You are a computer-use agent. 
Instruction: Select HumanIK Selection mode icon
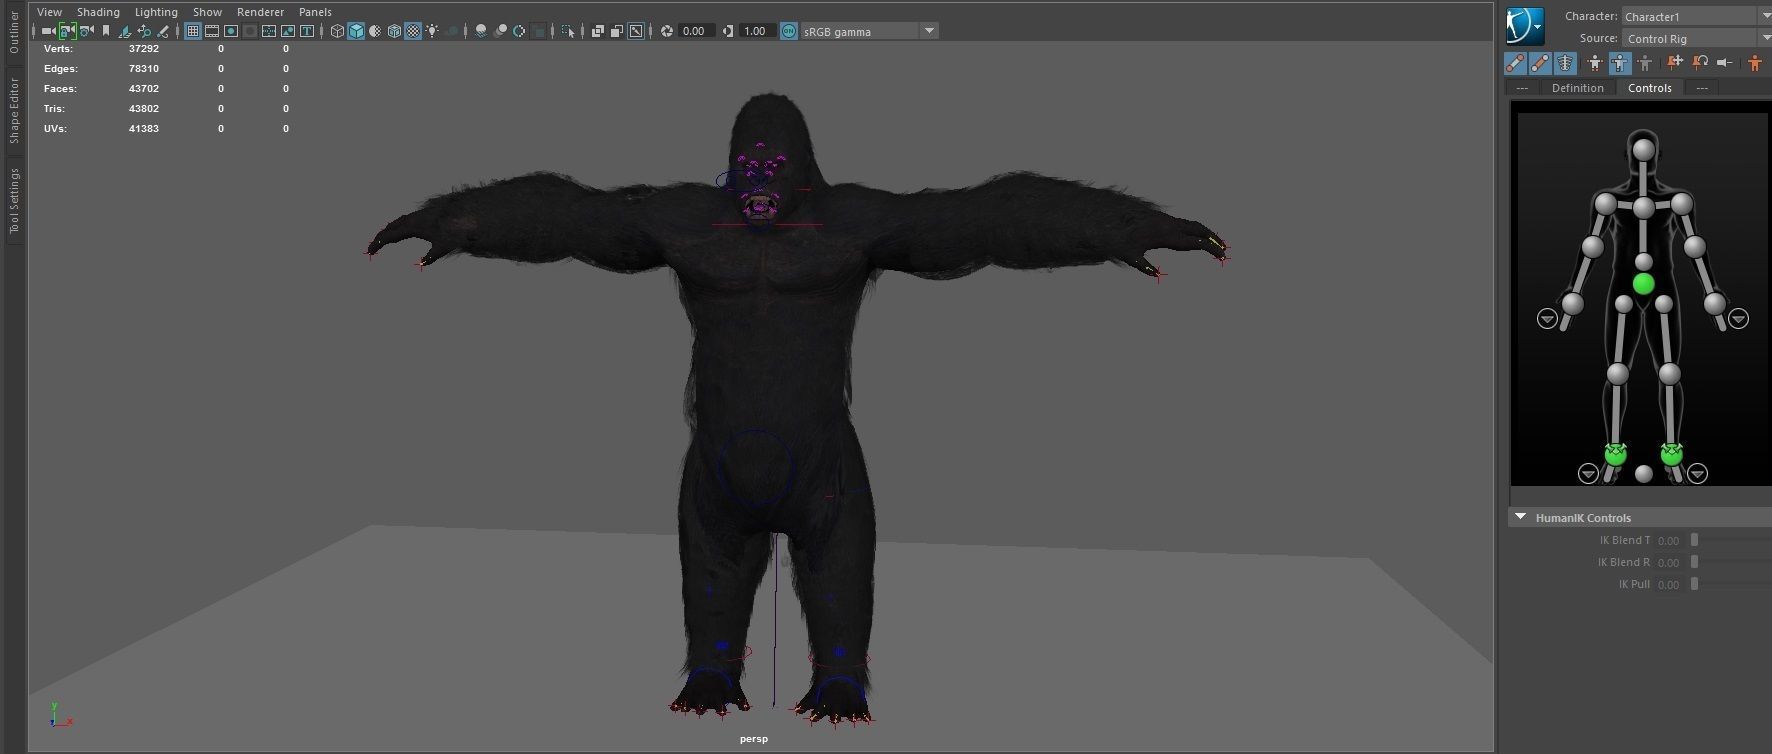1645,63
